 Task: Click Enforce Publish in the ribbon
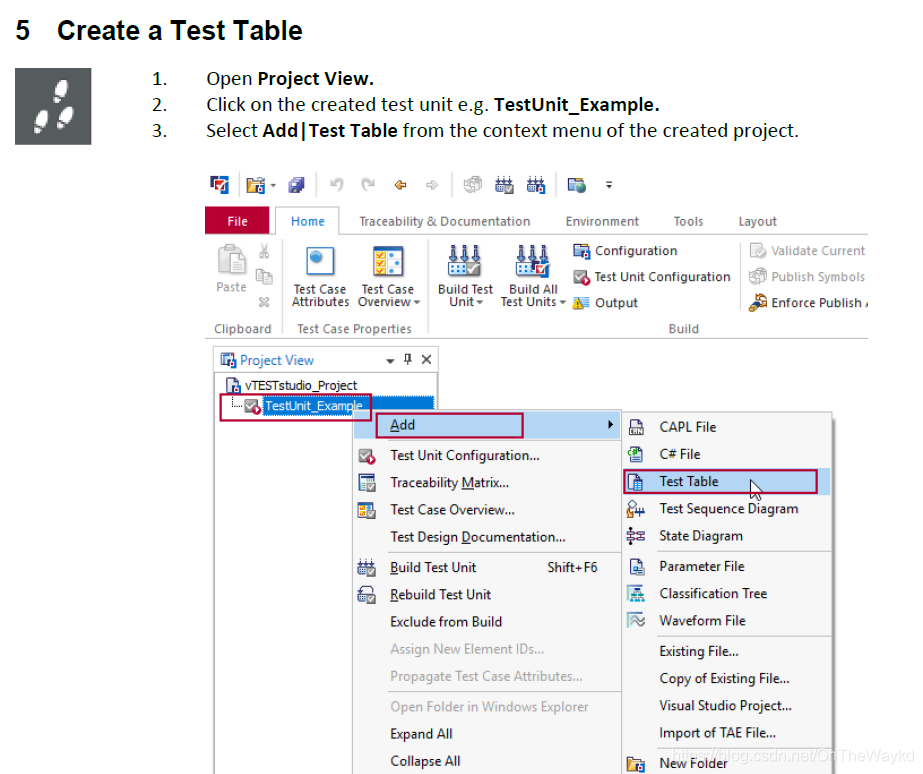click(x=807, y=303)
